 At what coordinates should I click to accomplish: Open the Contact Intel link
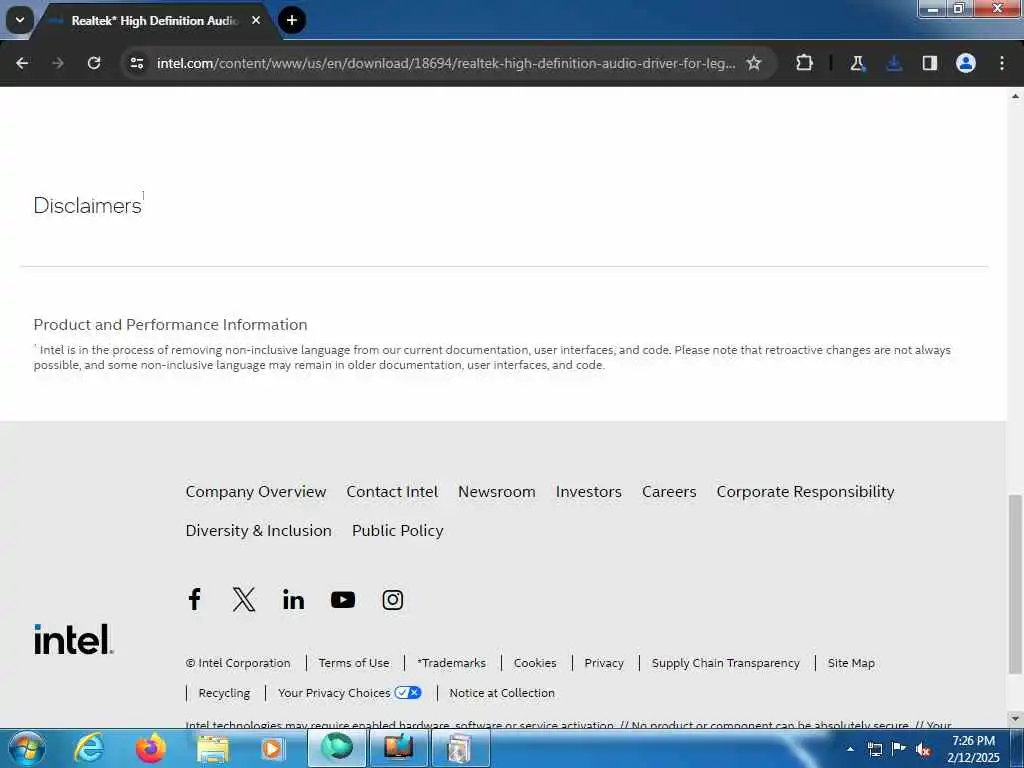(392, 492)
